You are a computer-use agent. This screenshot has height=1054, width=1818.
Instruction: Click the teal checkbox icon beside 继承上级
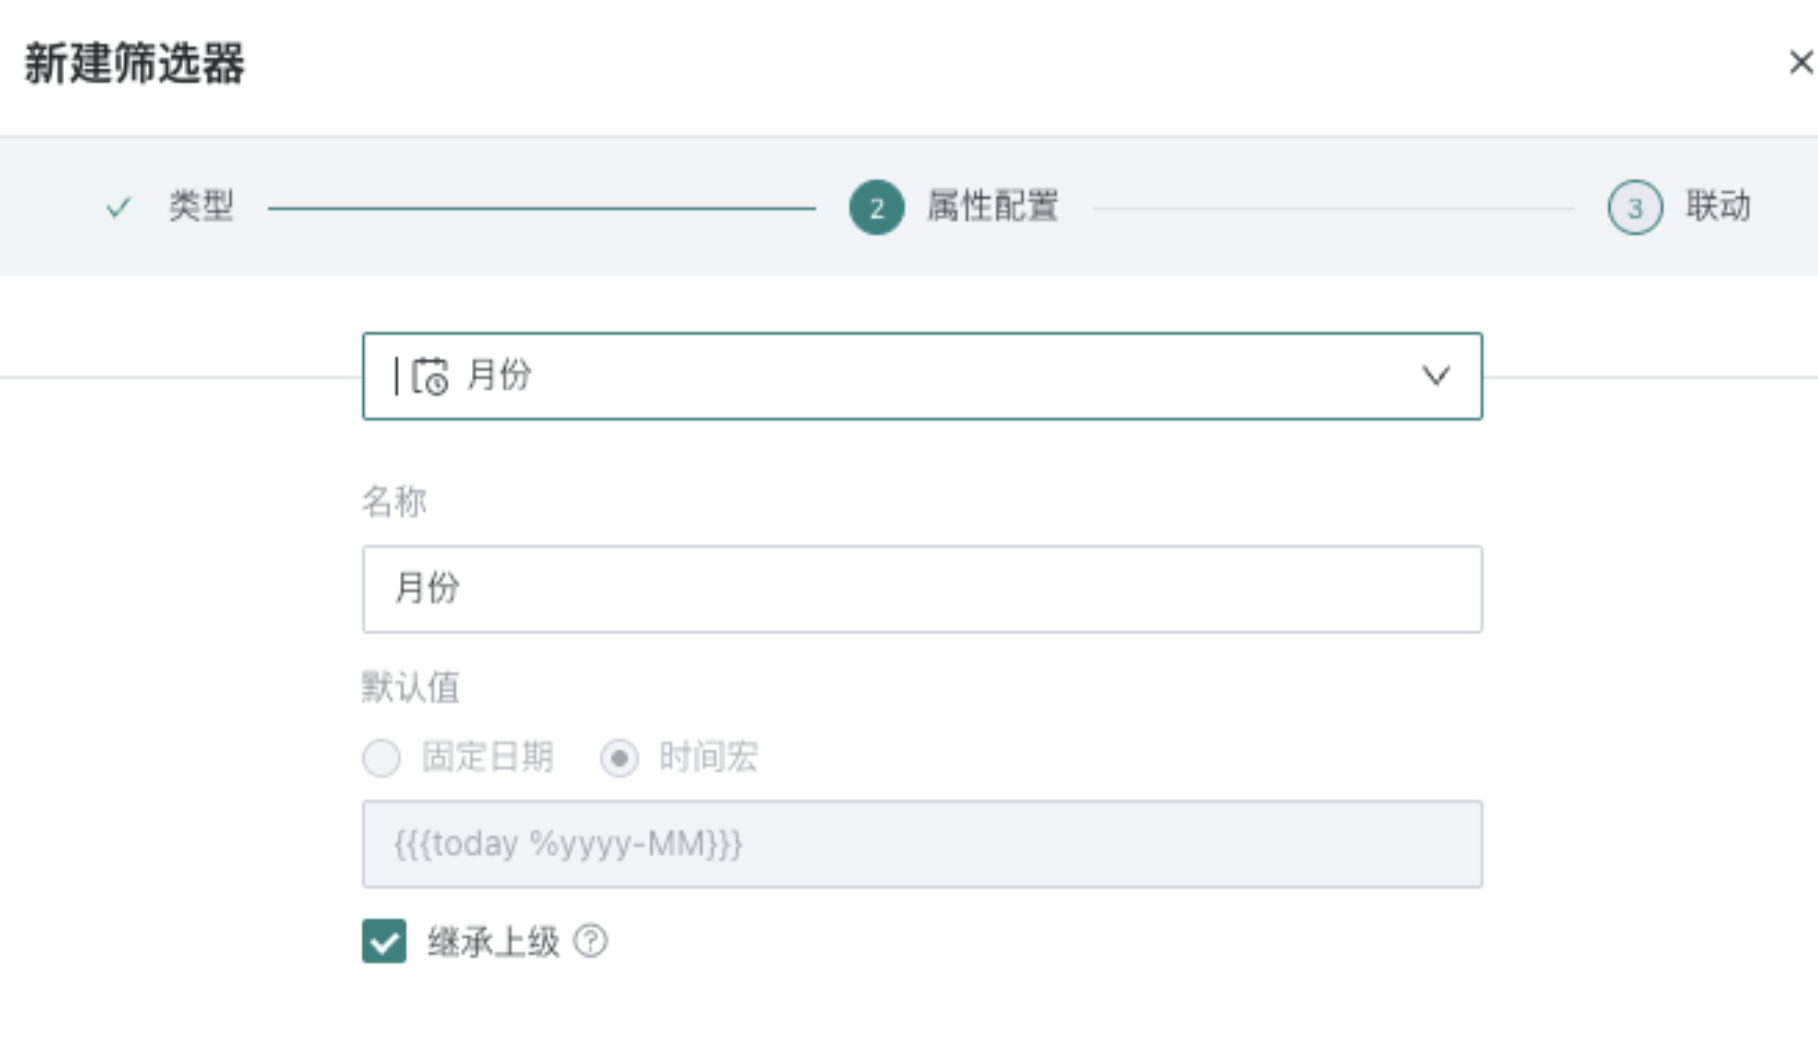(x=383, y=941)
